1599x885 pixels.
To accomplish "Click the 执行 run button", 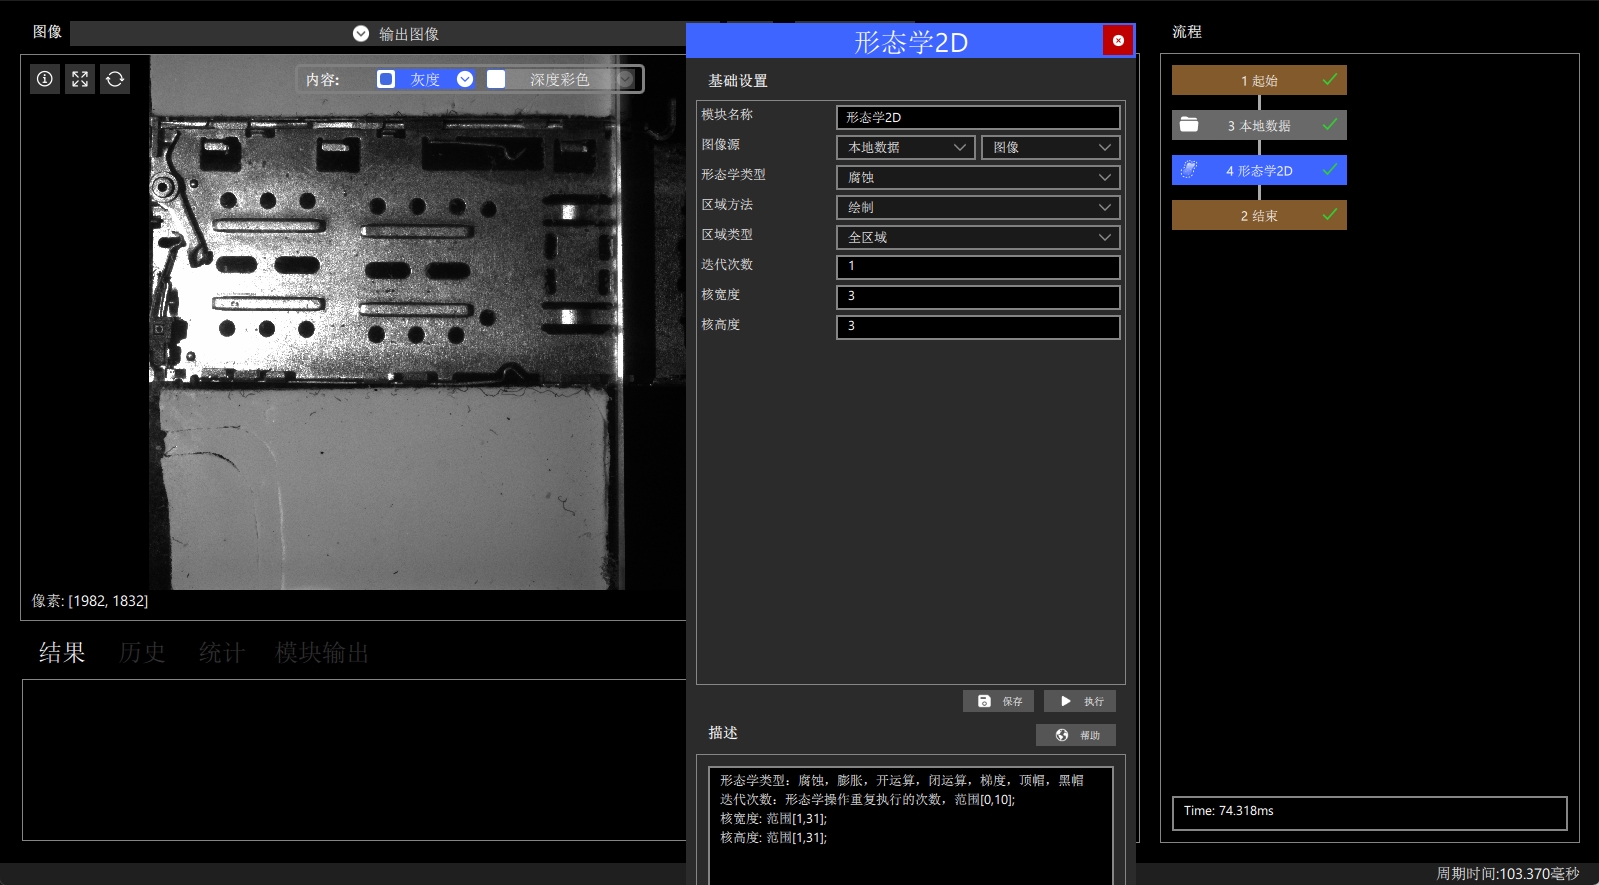I will pos(1080,701).
